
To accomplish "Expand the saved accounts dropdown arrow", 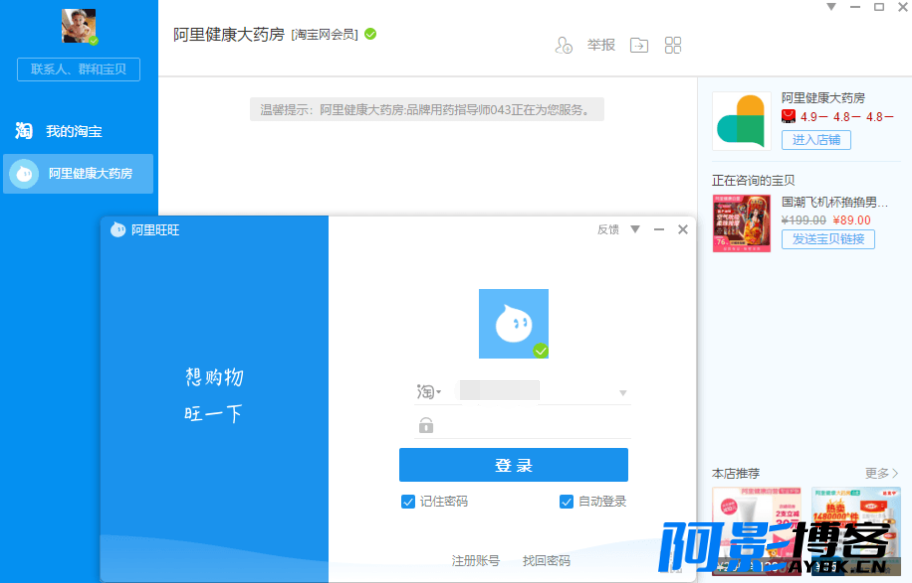I will [x=623, y=393].
